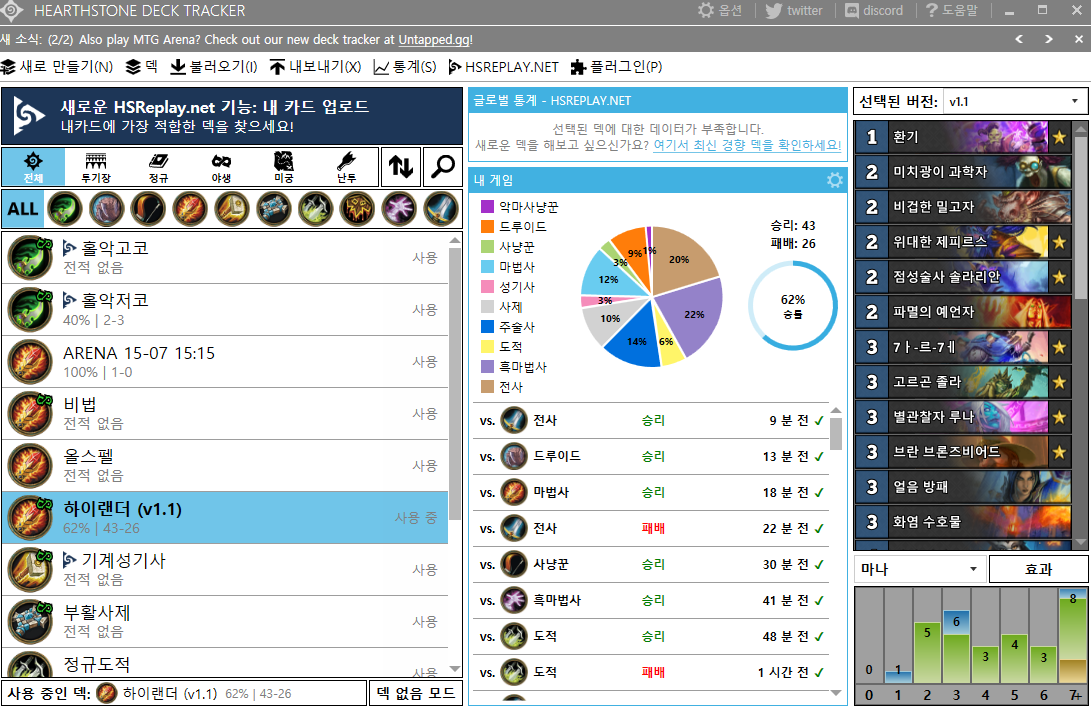Image resolution: width=1091 pixels, height=709 pixels.
Task: Show previous news item arrow
Action: pos(1019,39)
